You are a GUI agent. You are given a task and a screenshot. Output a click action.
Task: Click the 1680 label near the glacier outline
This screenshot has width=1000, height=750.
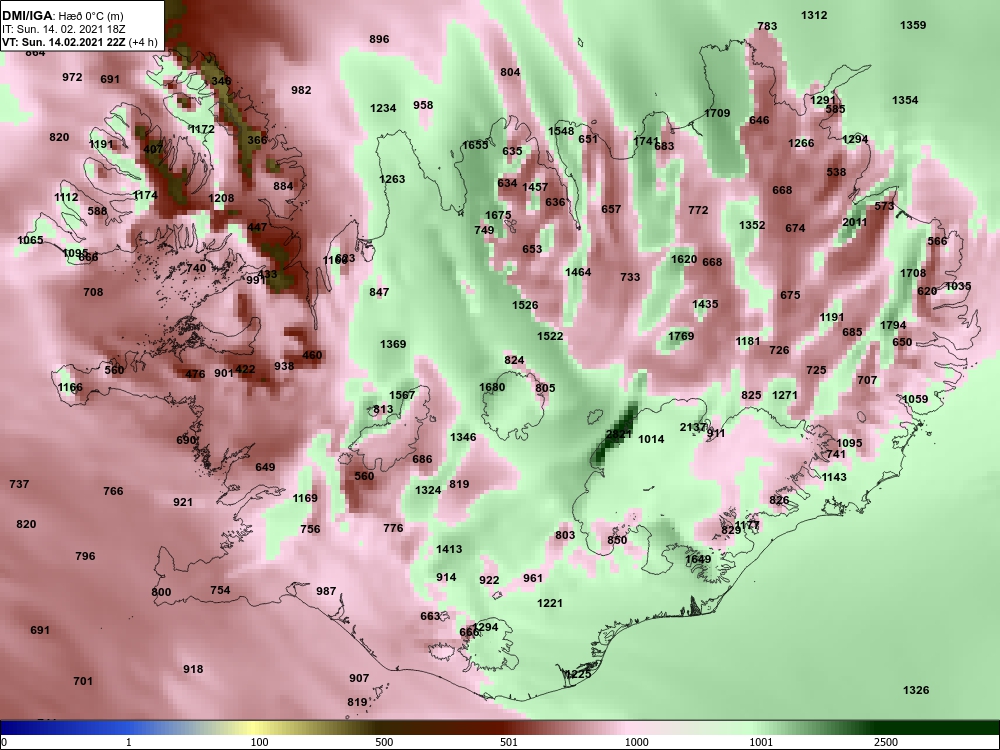[x=492, y=387]
